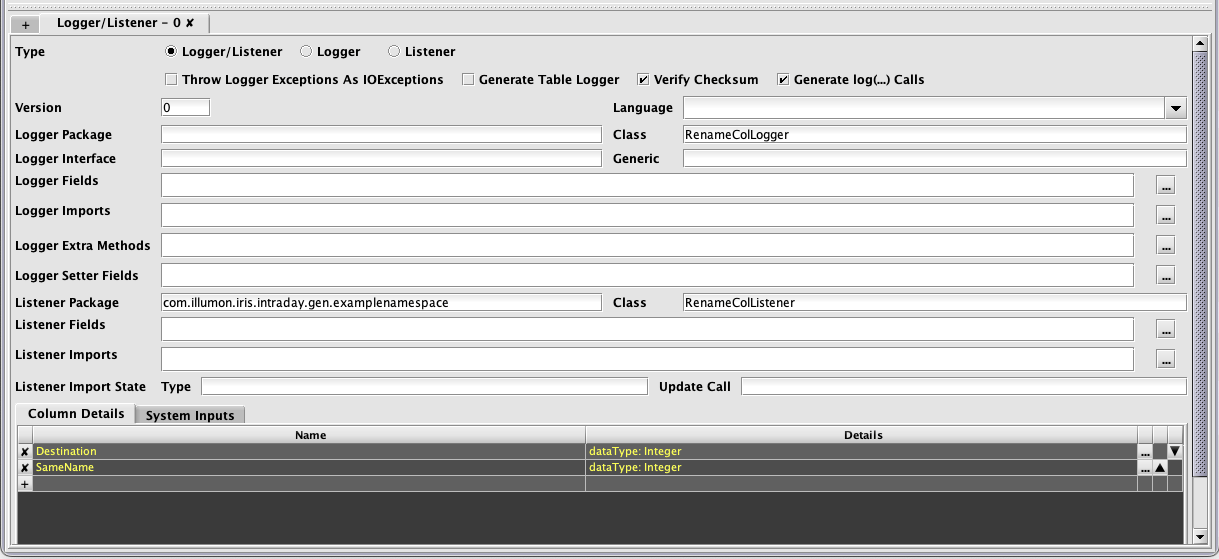This screenshot has height=559, width=1219.
Task: Open the Listener Imports ellipsis editor
Action: [1165, 359]
